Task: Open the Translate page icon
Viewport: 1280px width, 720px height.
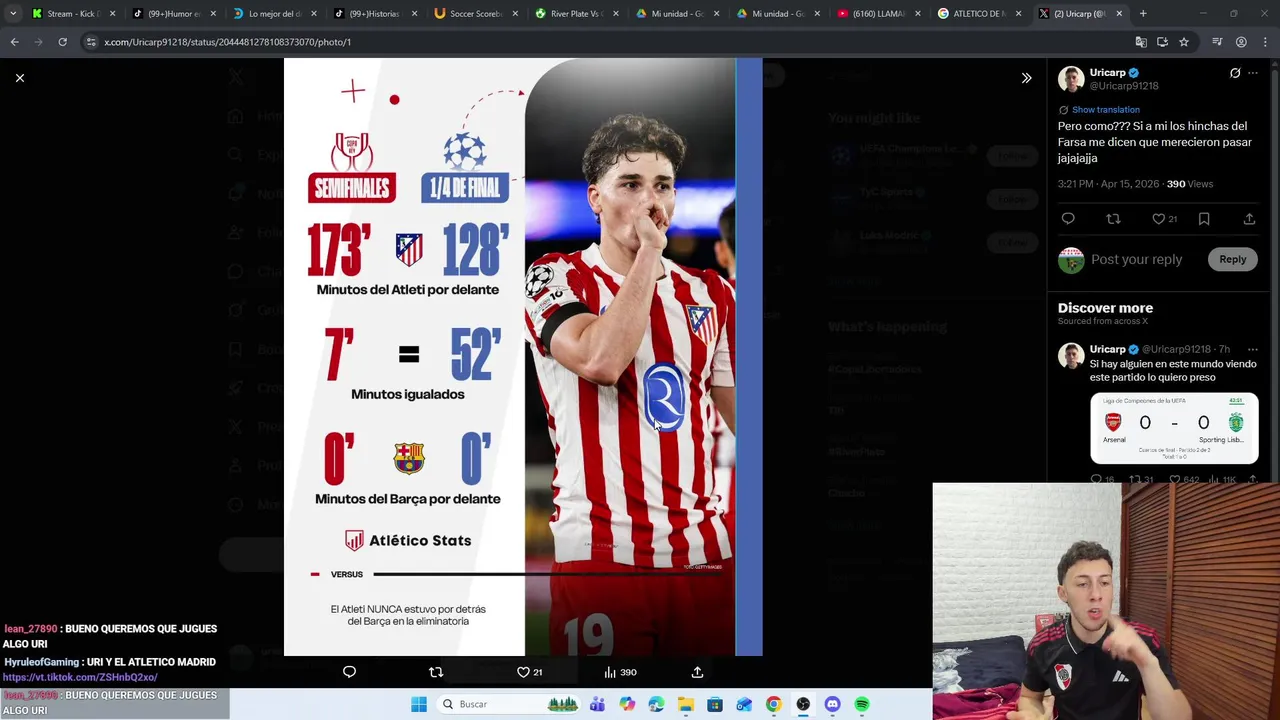Action: (1141, 42)
